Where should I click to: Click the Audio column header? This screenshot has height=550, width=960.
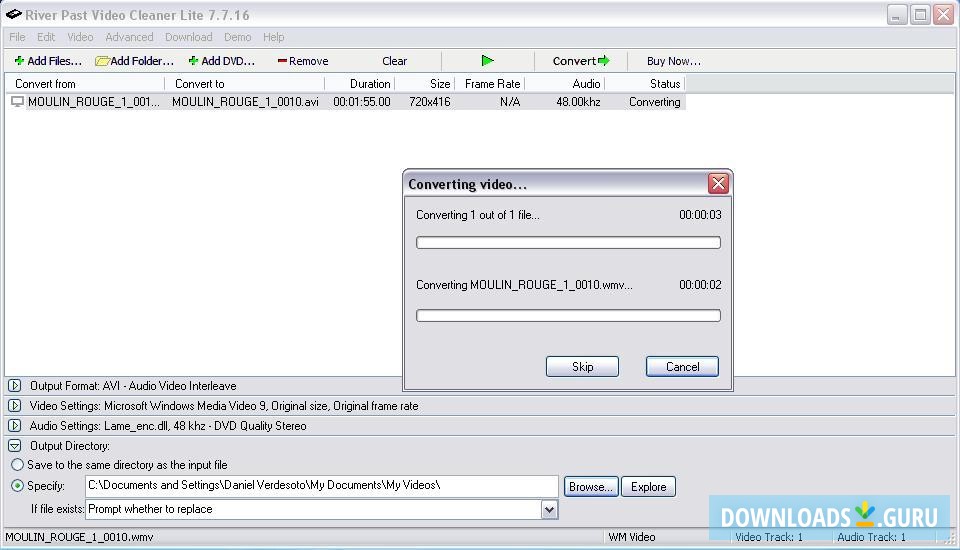[x=564, y=84]
